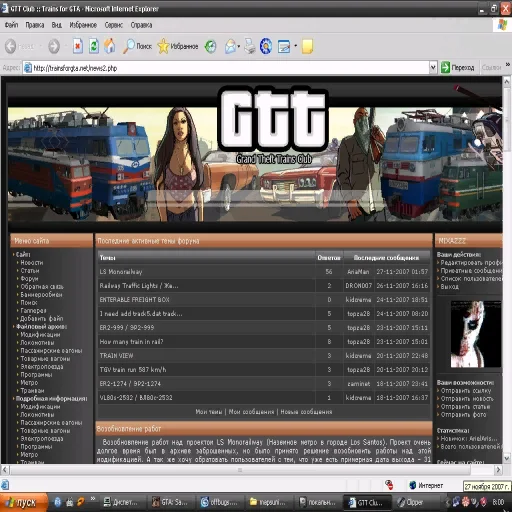The image size is (512, 512).
Task: Expand the address bar dropdown arrow
Action: (433, 68)
